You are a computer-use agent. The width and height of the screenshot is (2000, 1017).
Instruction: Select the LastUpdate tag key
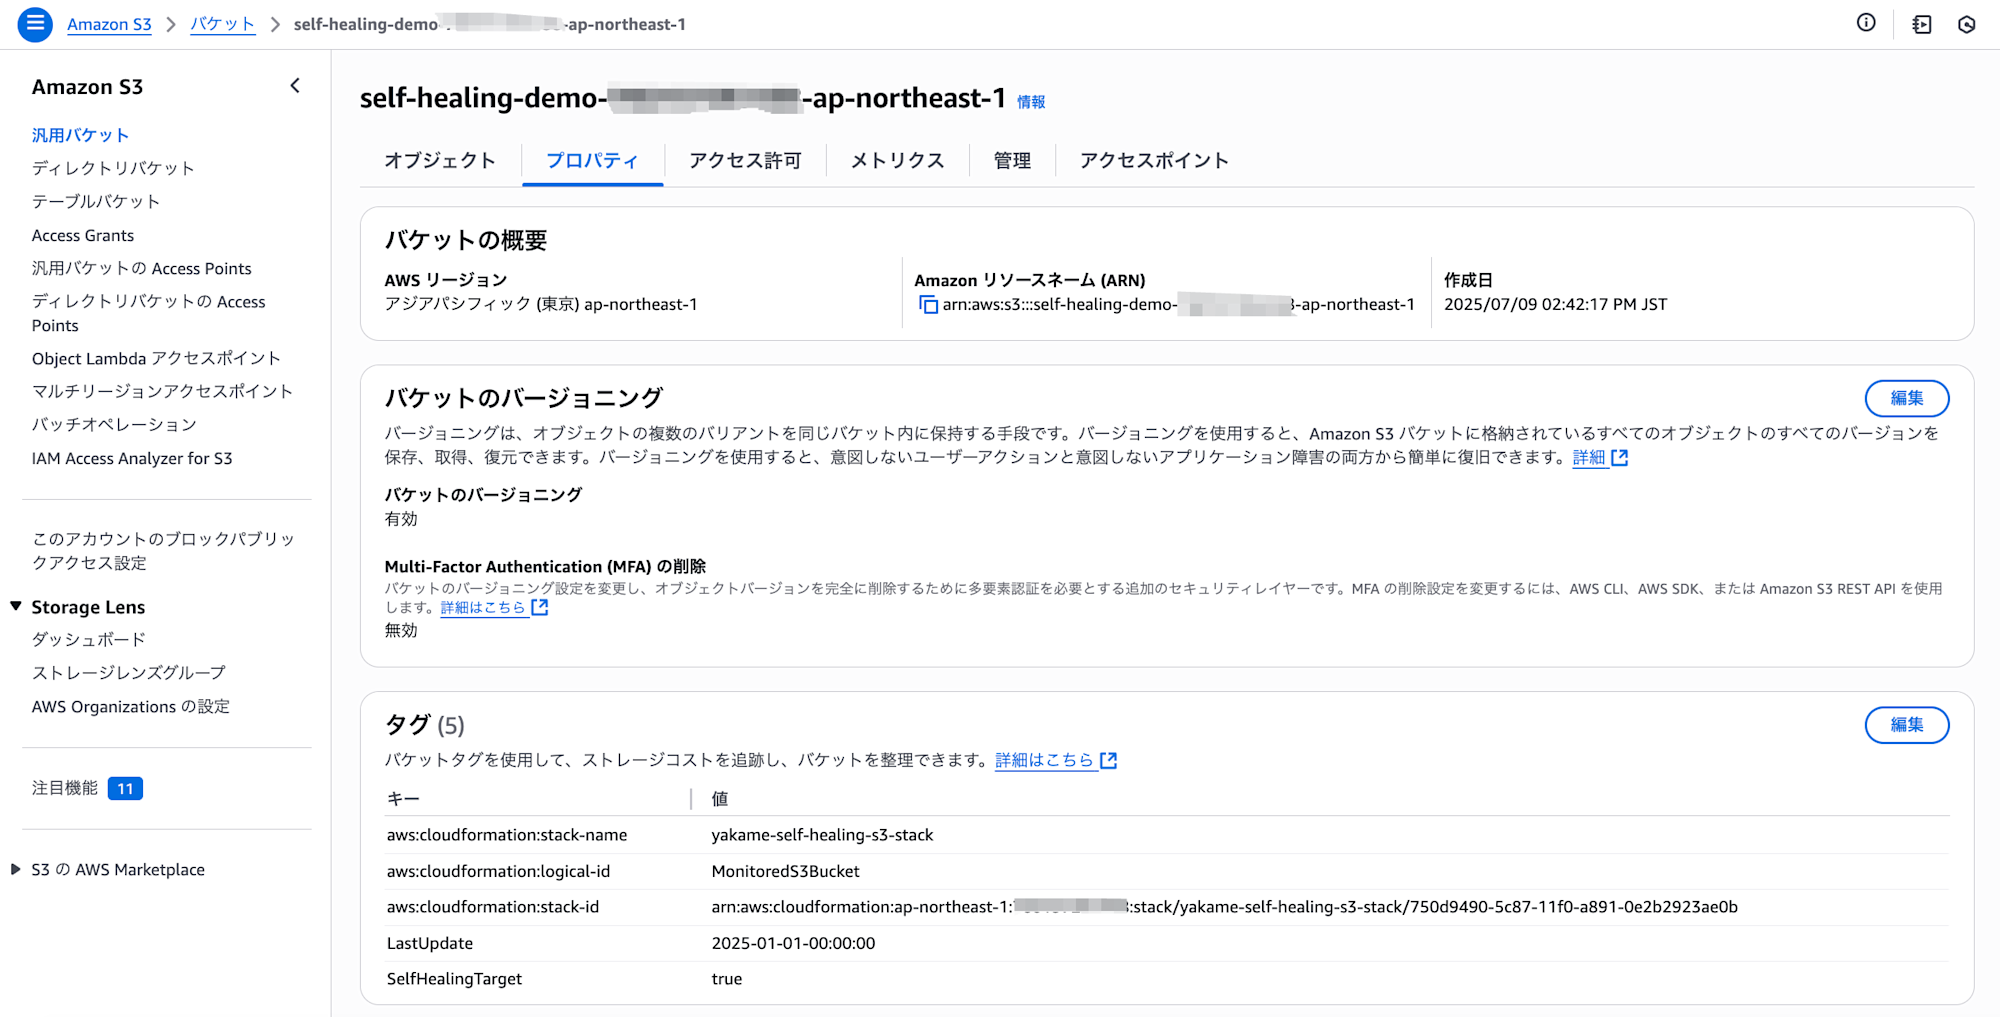[430, 943]
